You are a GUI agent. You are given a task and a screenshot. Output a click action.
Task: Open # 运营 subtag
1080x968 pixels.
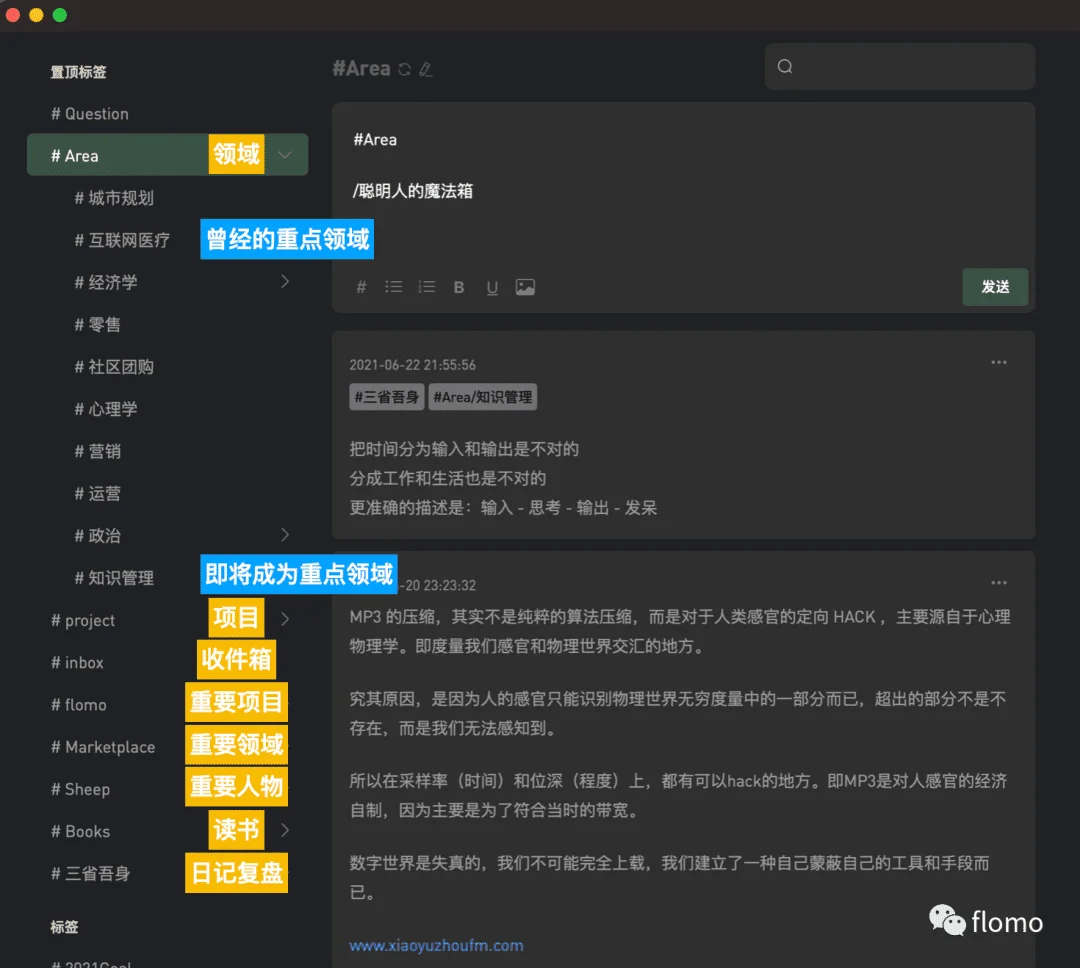pos(97,493)
